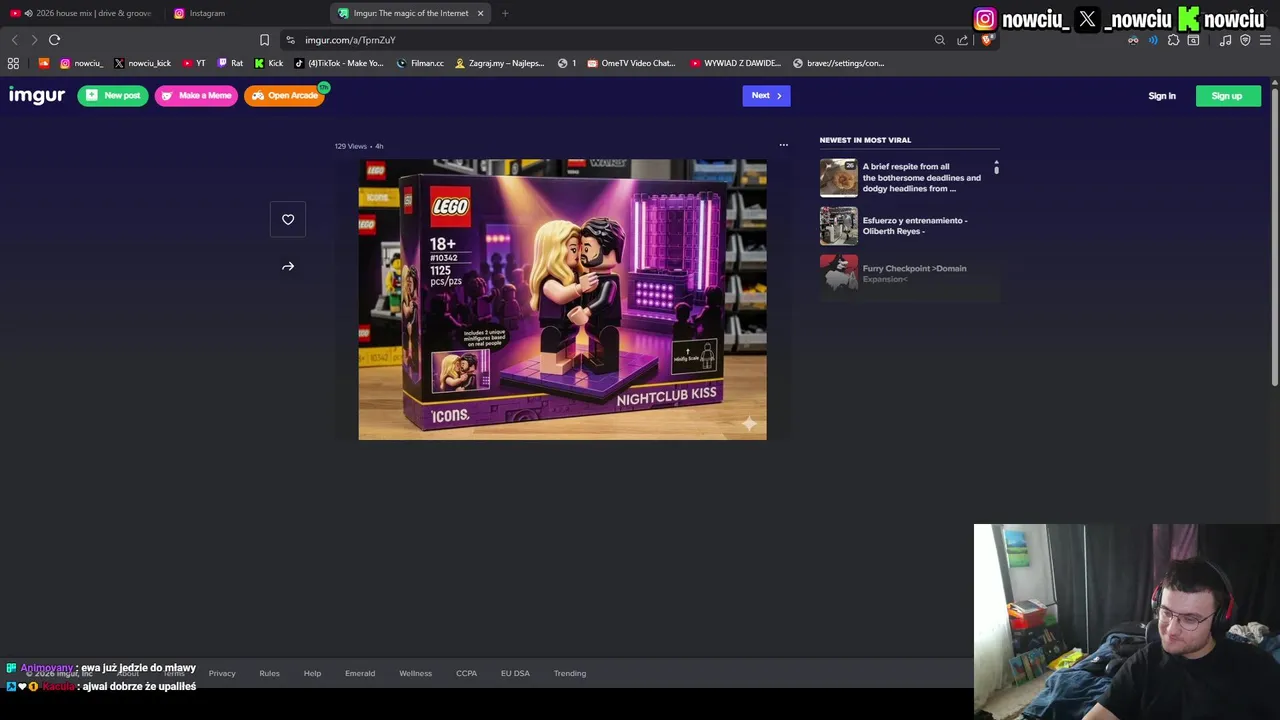Go back in browser history
Image resolution: width=1280 pixels, height=720 pixels.
point(14,40)
